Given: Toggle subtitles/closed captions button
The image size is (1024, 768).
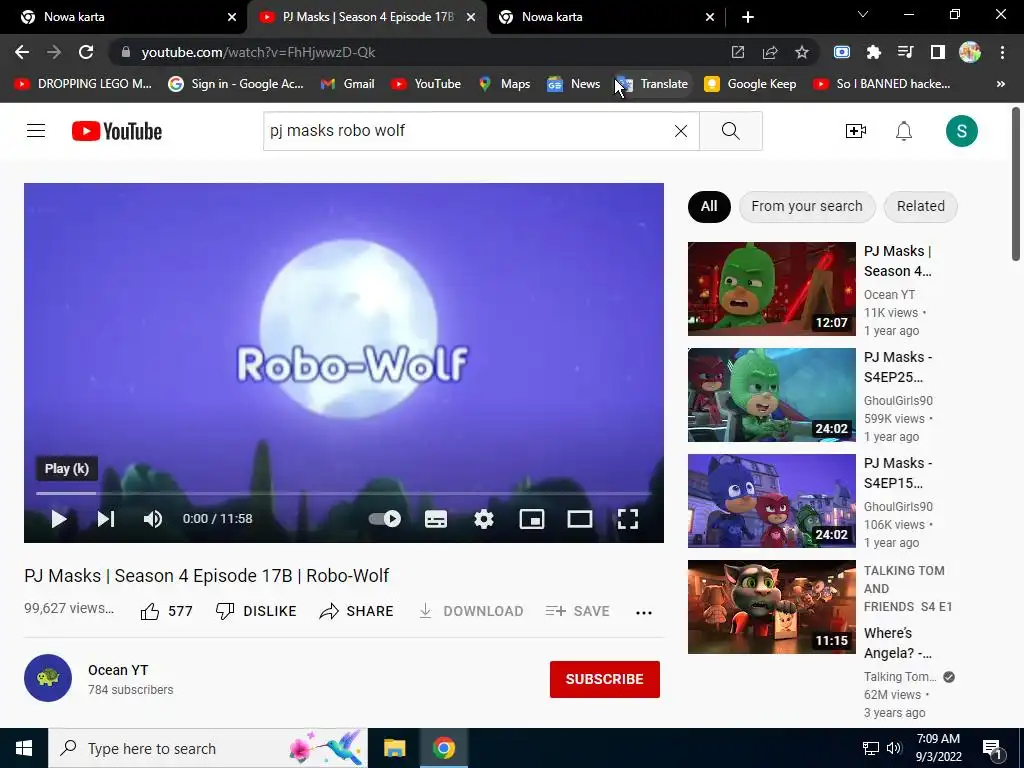Looking at the screenshot, I should (x=436, y=519).
